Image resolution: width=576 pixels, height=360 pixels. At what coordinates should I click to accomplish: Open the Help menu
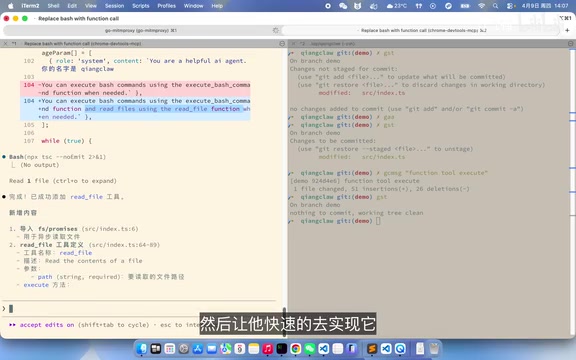(x=217, y=6)
